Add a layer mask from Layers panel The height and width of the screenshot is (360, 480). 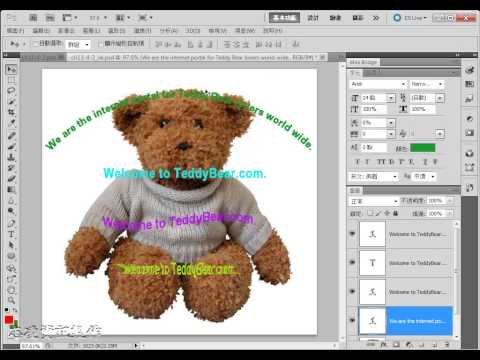pos(396,344)
